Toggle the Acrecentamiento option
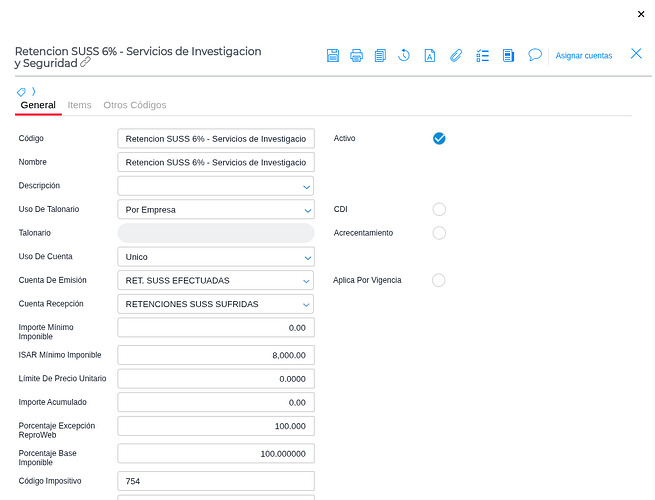Image resolution: width=655 pixels, height=500 pixels. click(x=439, y=233)
